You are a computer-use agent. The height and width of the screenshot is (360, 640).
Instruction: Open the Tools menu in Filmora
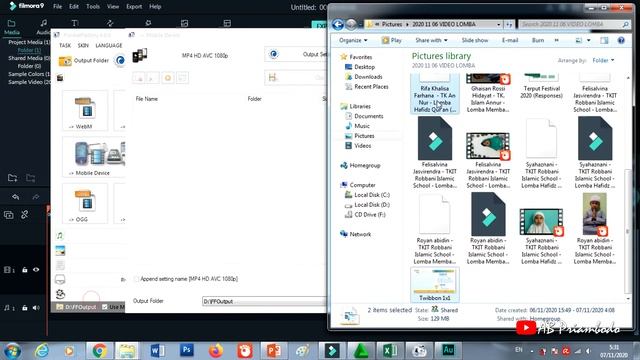tap(93, 7)
